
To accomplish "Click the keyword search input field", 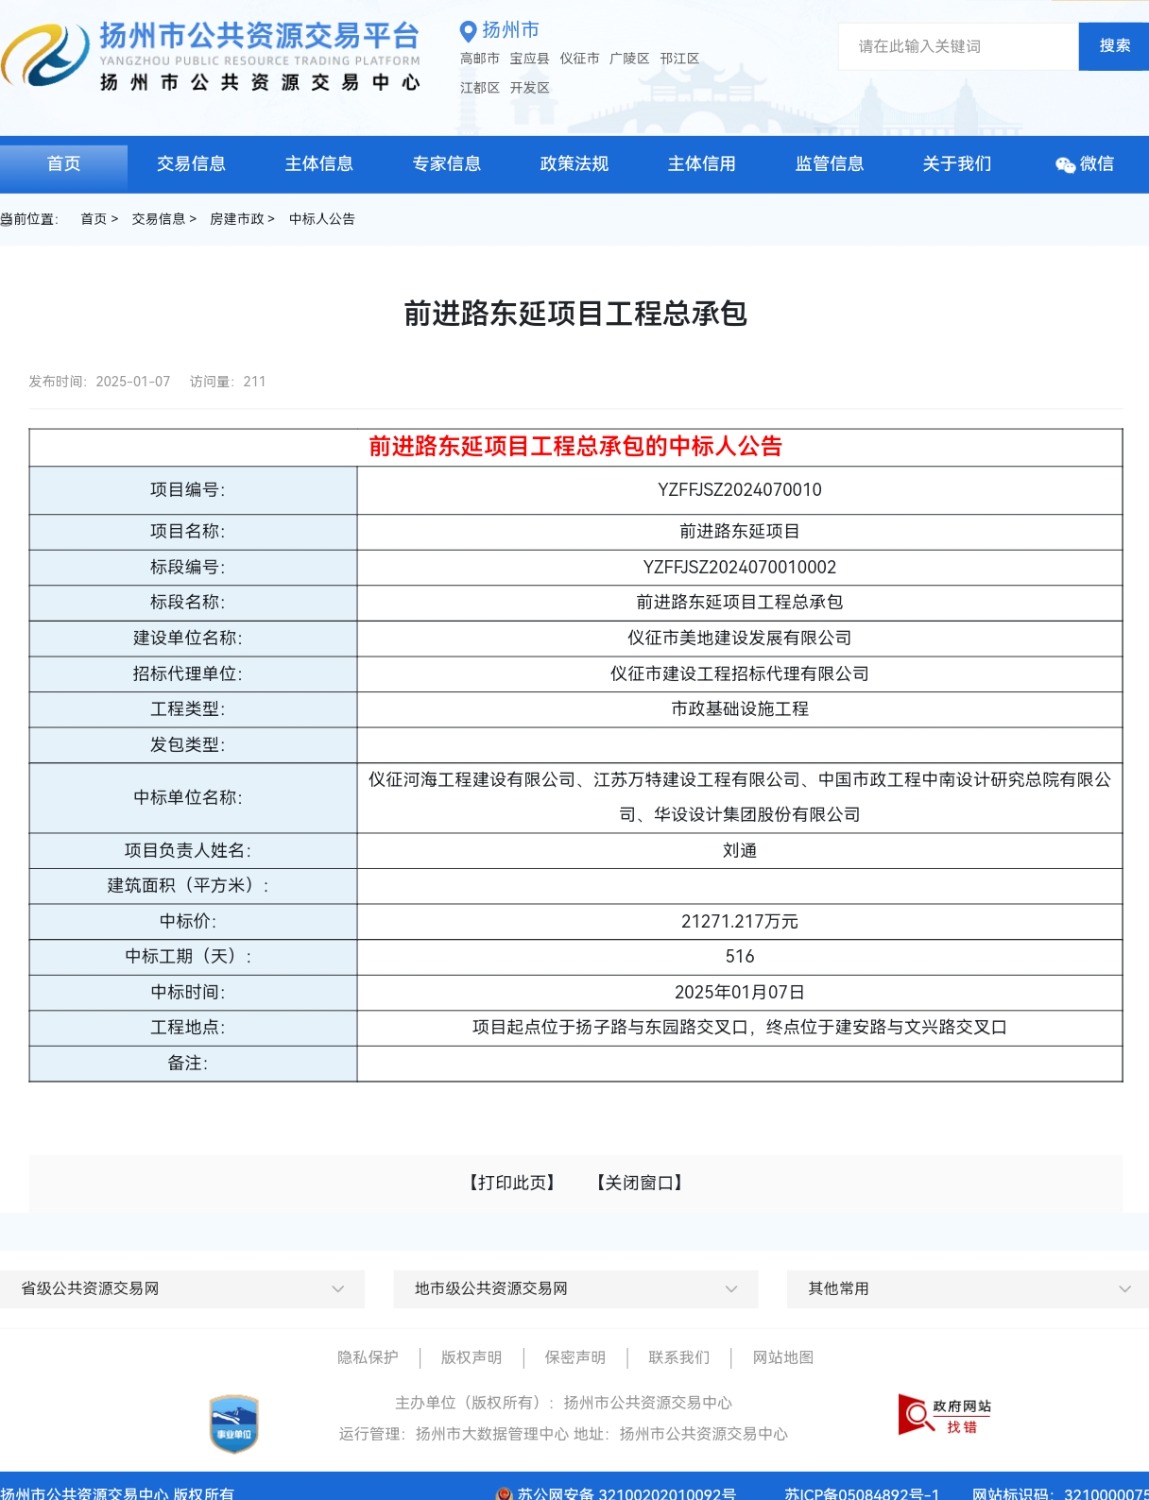I will coord(958,46).
